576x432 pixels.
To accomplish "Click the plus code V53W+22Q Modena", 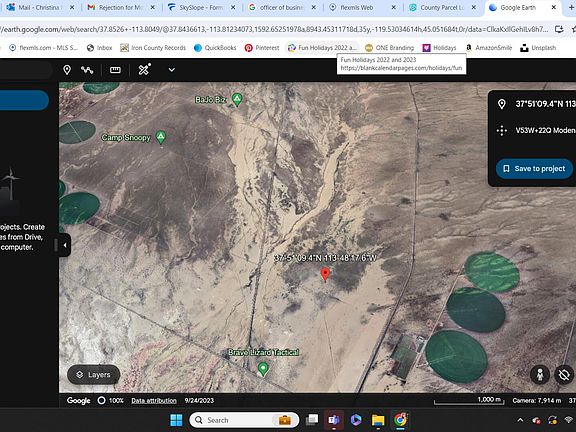I will coord(545,130).
